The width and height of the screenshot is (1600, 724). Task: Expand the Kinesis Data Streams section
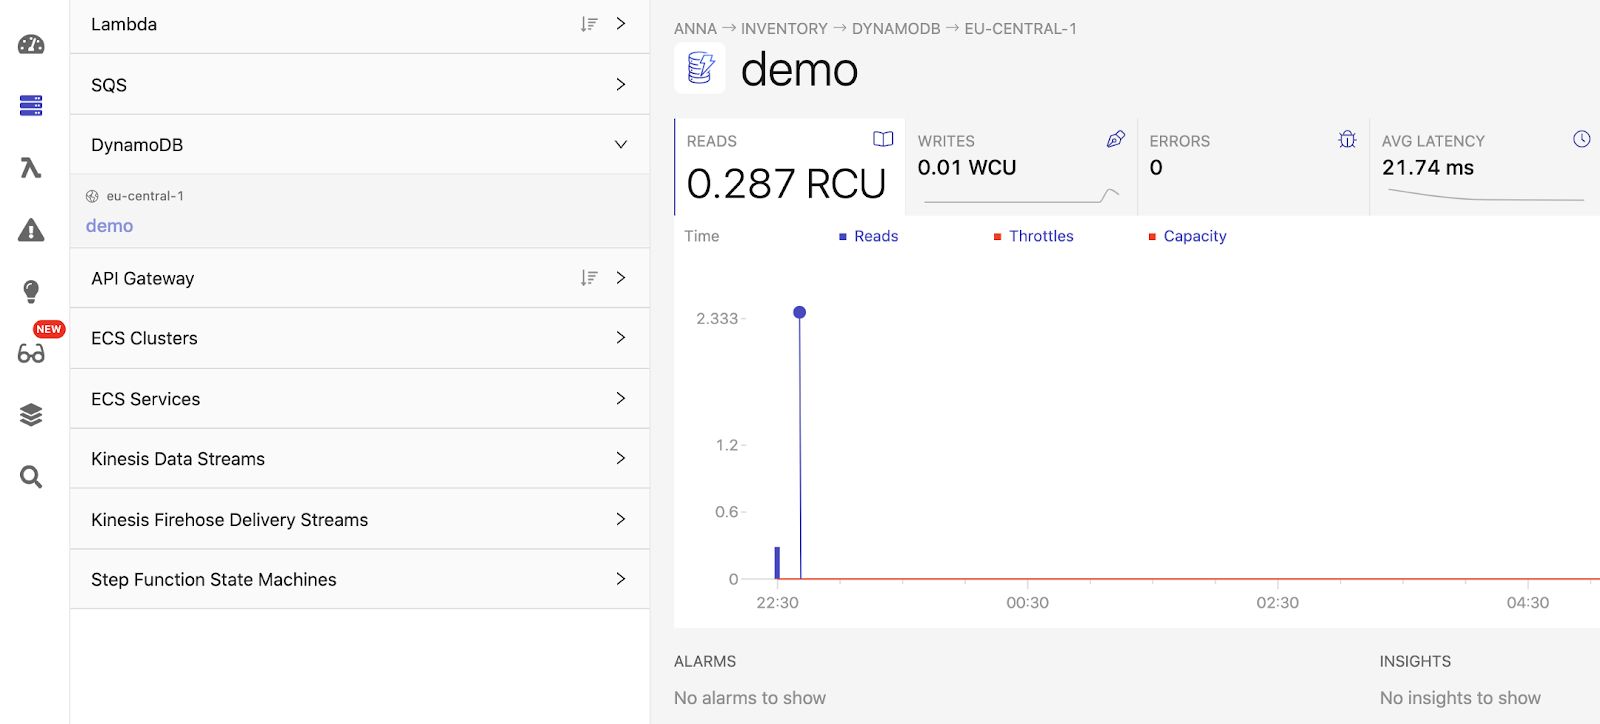point(620,458)
